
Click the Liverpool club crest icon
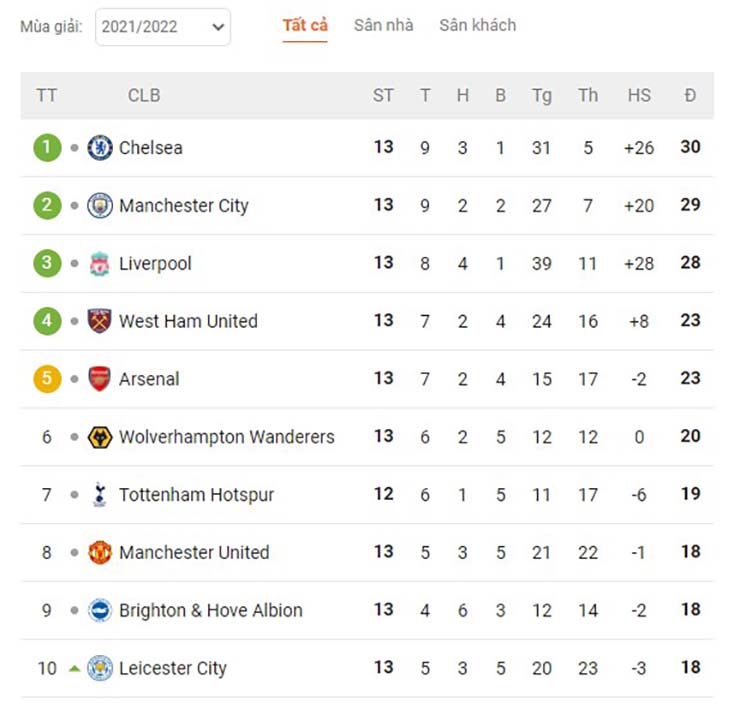click(x=100, y=264)
